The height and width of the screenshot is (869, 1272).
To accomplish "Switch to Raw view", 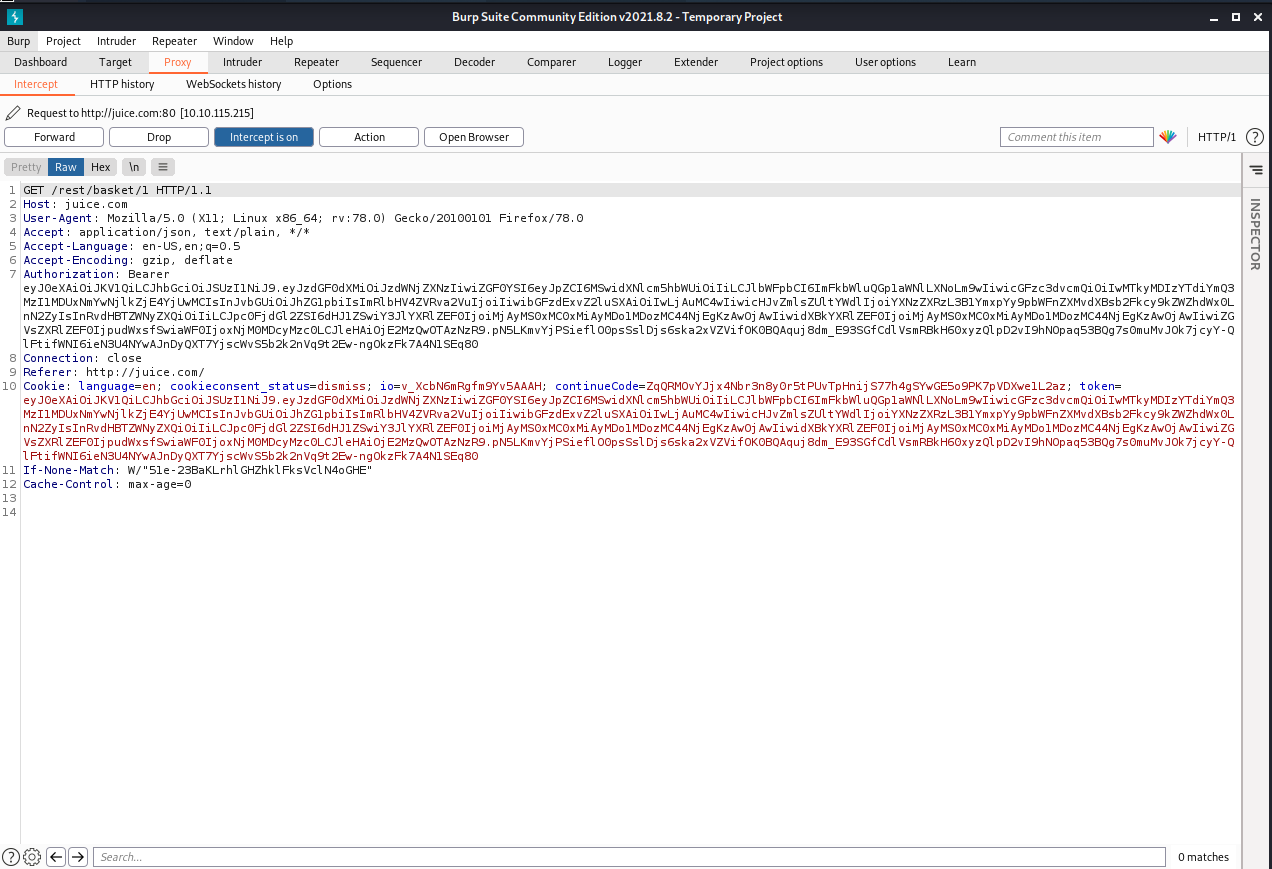I will [66, 167].
